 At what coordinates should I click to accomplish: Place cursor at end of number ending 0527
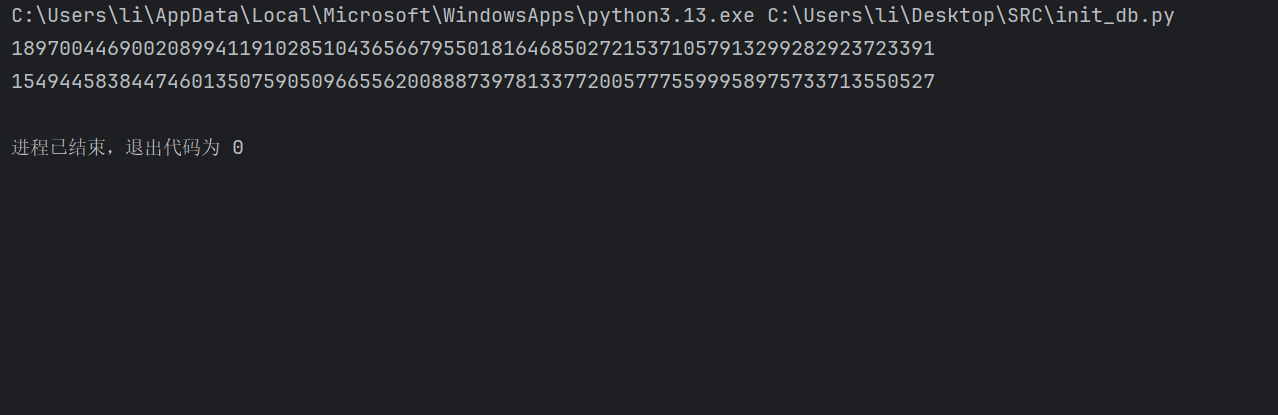pyautogui.click(x=936, y=82)
